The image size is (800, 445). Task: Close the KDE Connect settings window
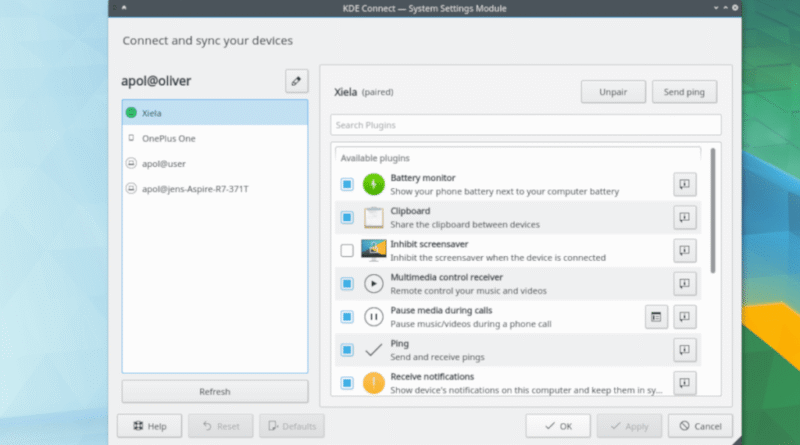tap(735, 8)
